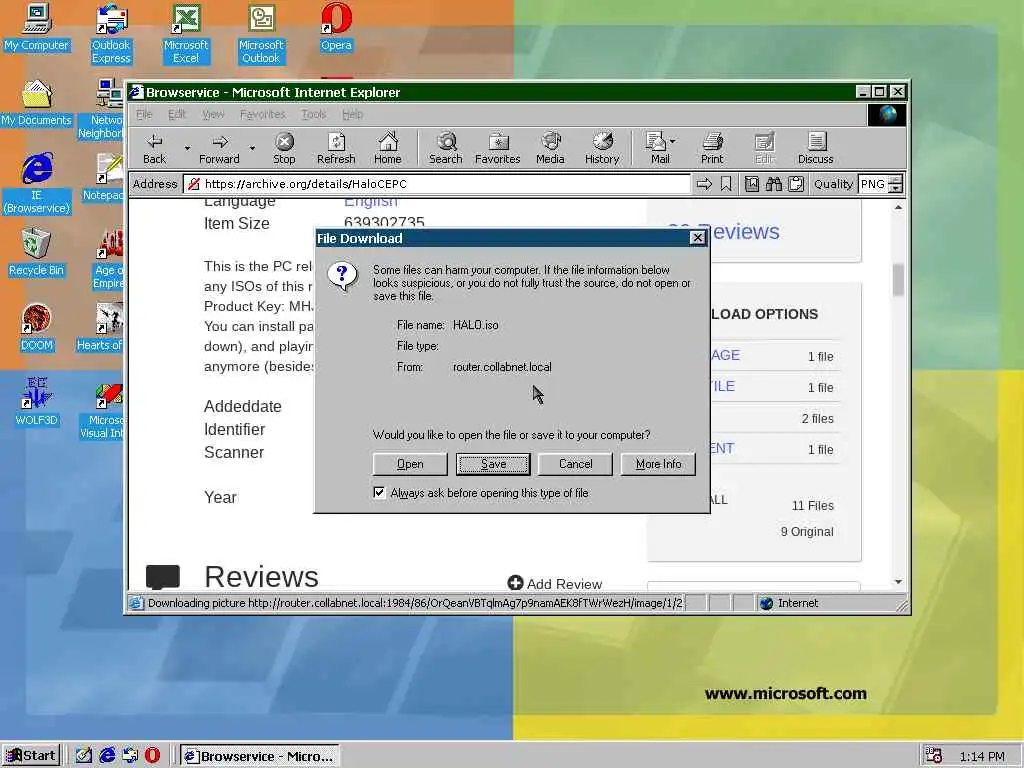This screenshot has width=1024, height=768.
Task: Click the Add Review link
Action: click(554, 583)
